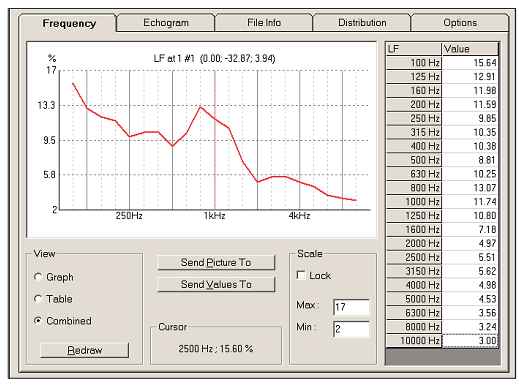The image size is (519, 386).
Task: Click the Max scale input field
Action: click(351, 307)
